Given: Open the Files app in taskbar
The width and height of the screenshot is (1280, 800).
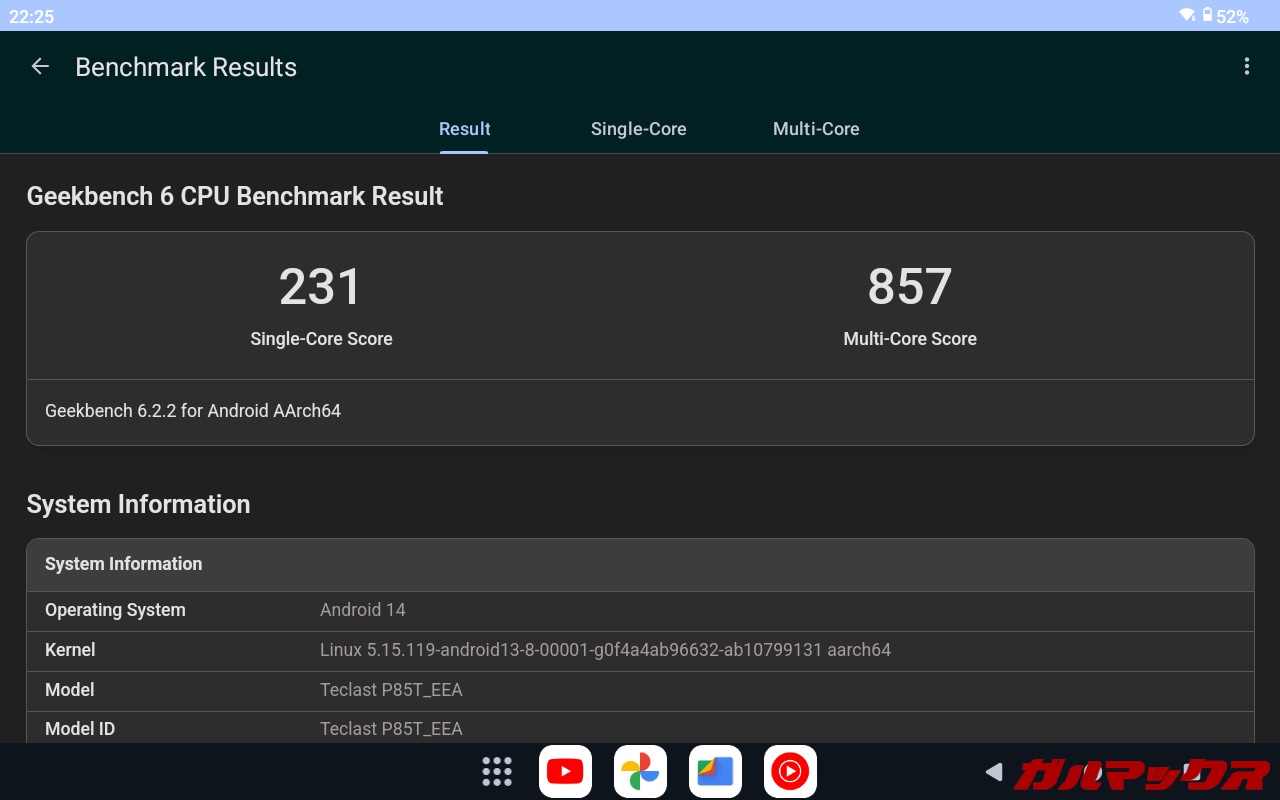Looking at the screenshot, I should [x=715, y=771].
